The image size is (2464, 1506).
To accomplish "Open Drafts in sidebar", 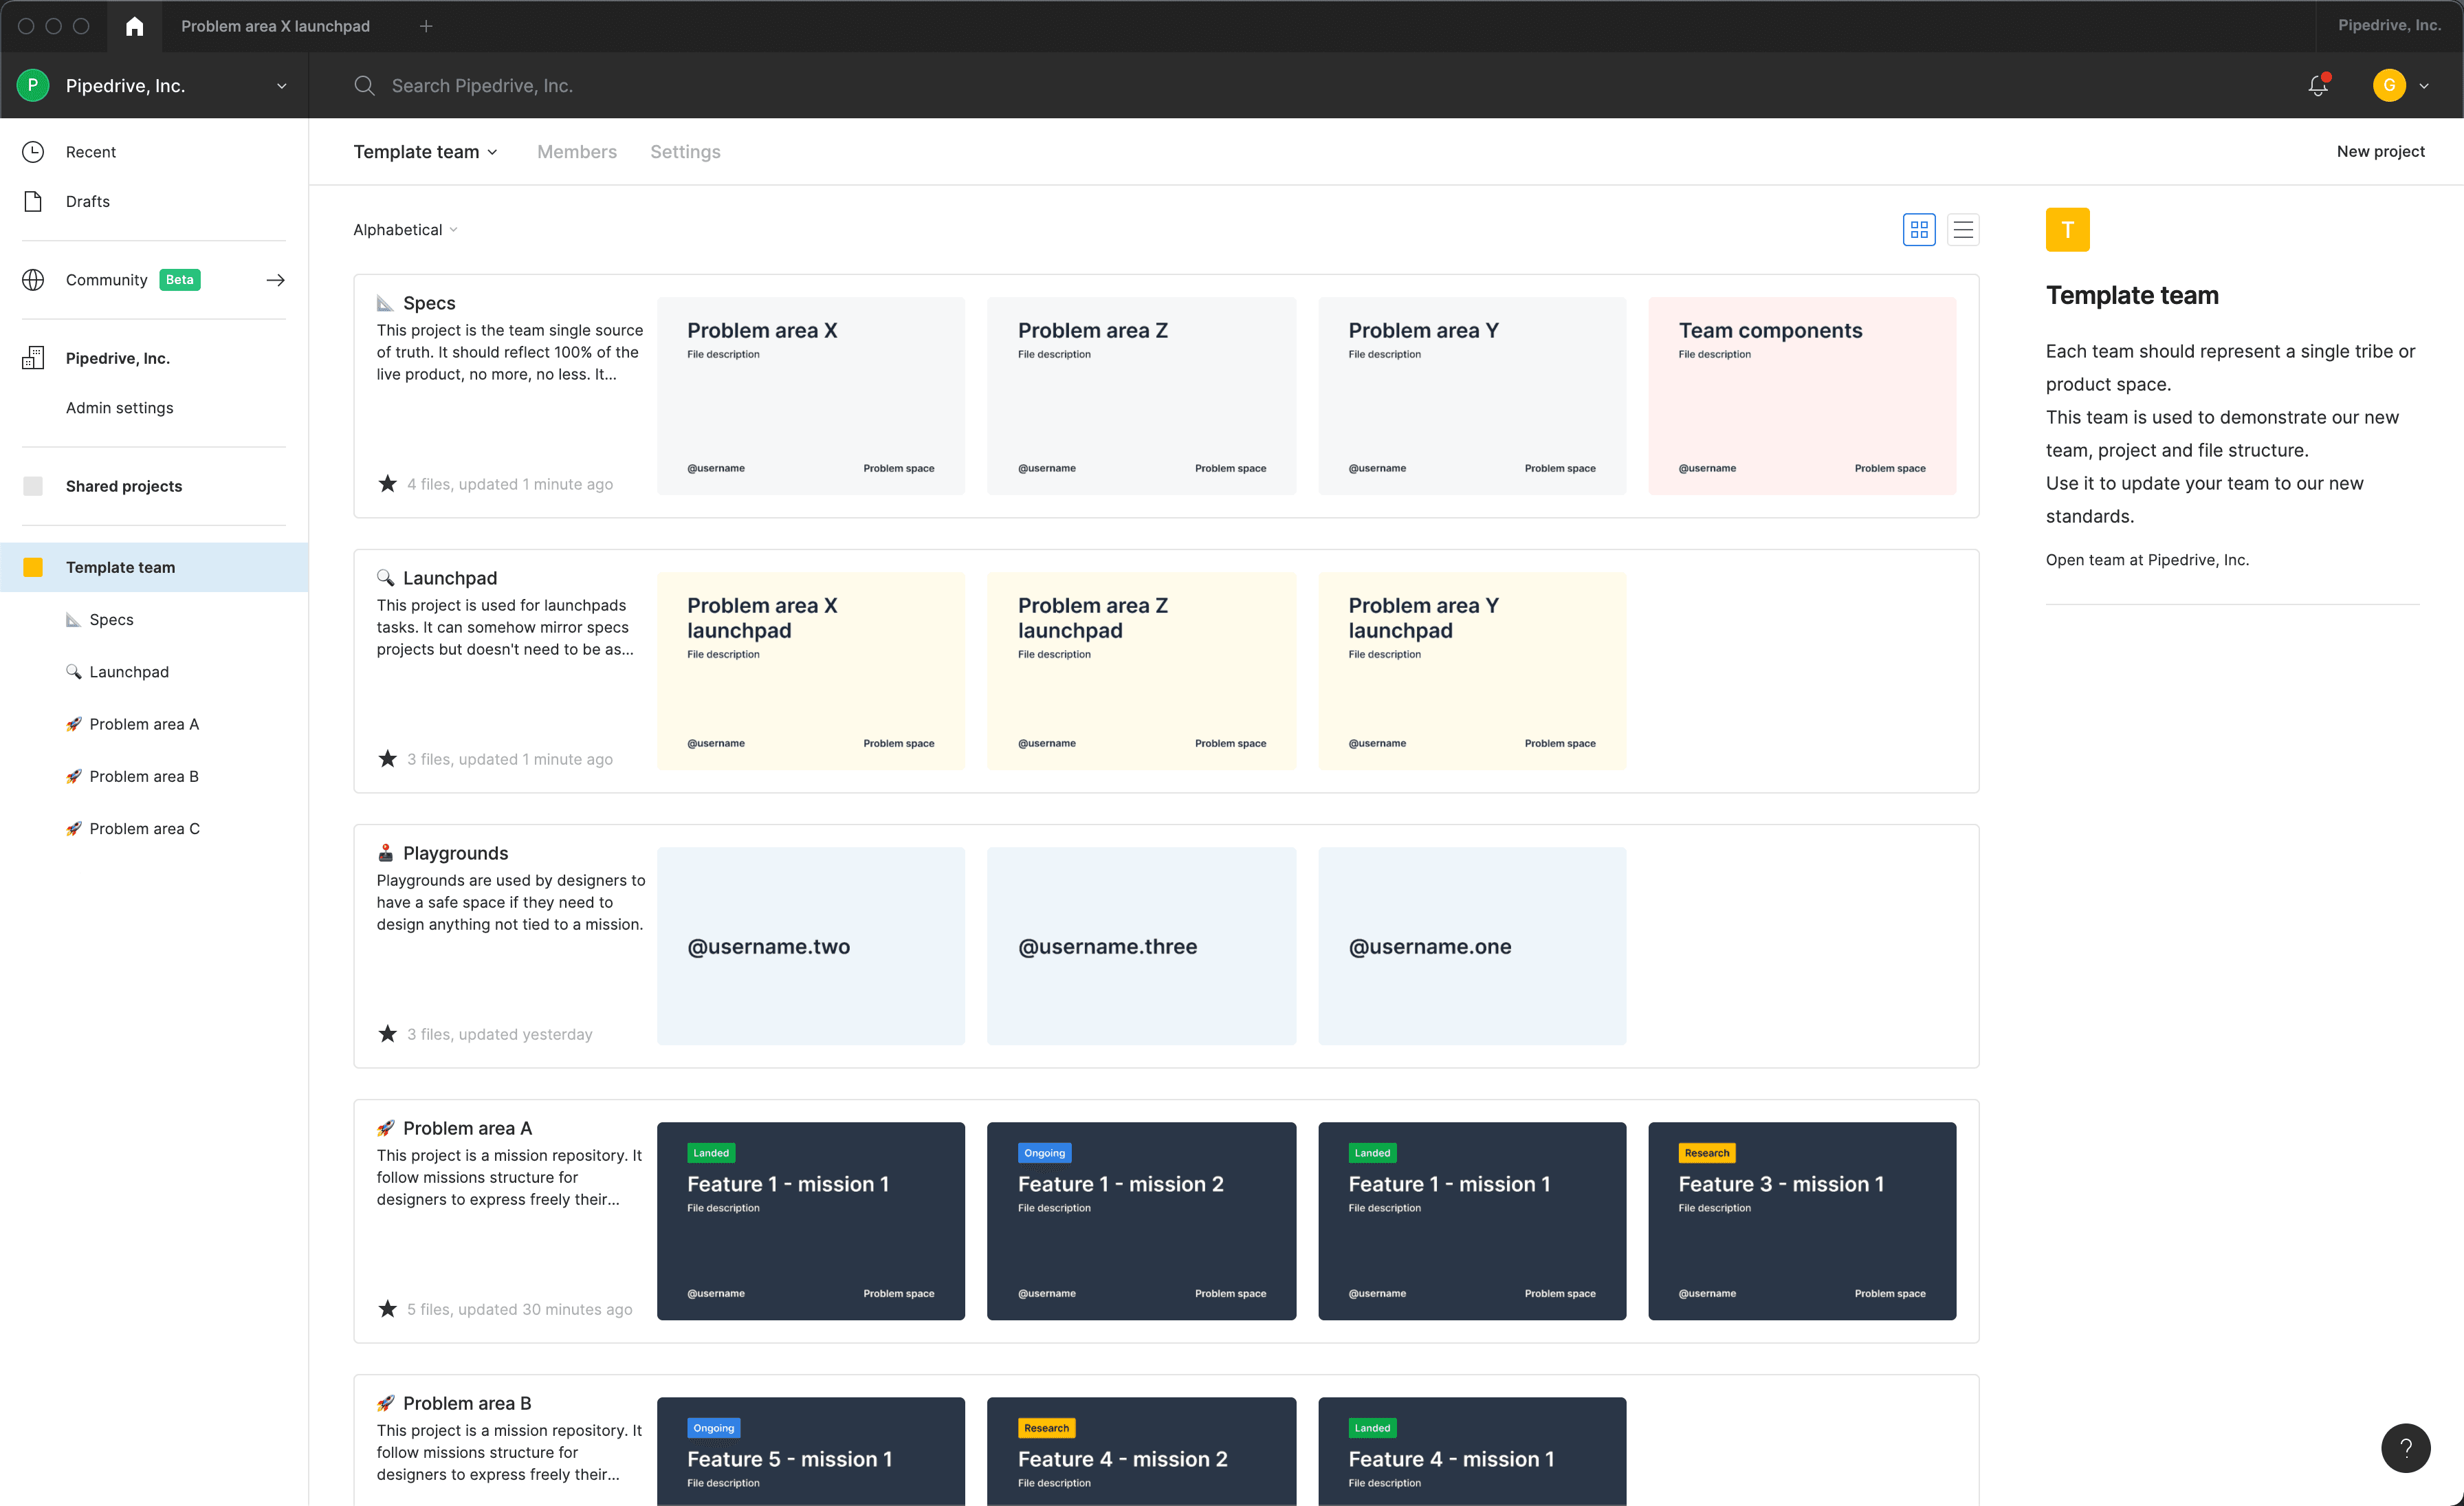I will pyautogui.click(x=87, y=201).
